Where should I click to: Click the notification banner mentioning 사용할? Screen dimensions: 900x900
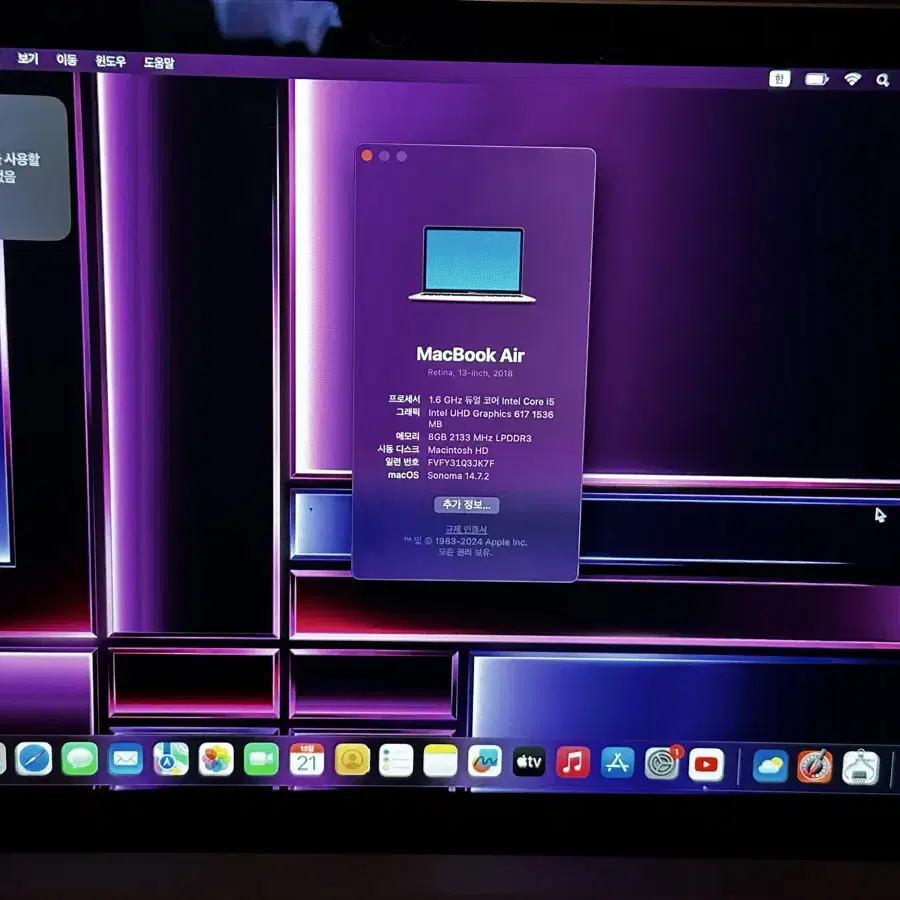pyautogui.click(x=33, y=167)
